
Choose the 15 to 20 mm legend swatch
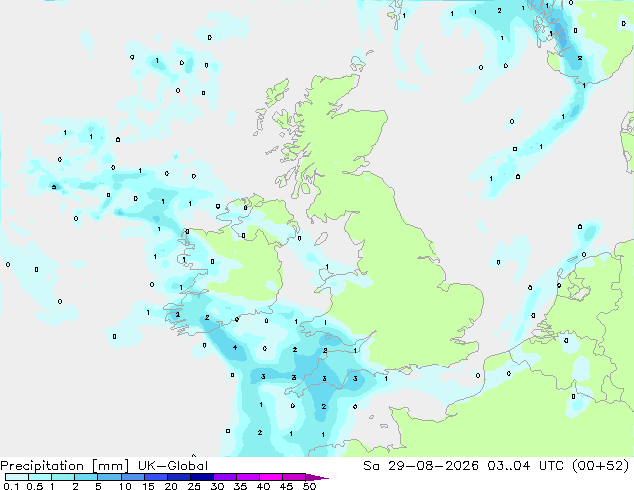pos(155,477)
